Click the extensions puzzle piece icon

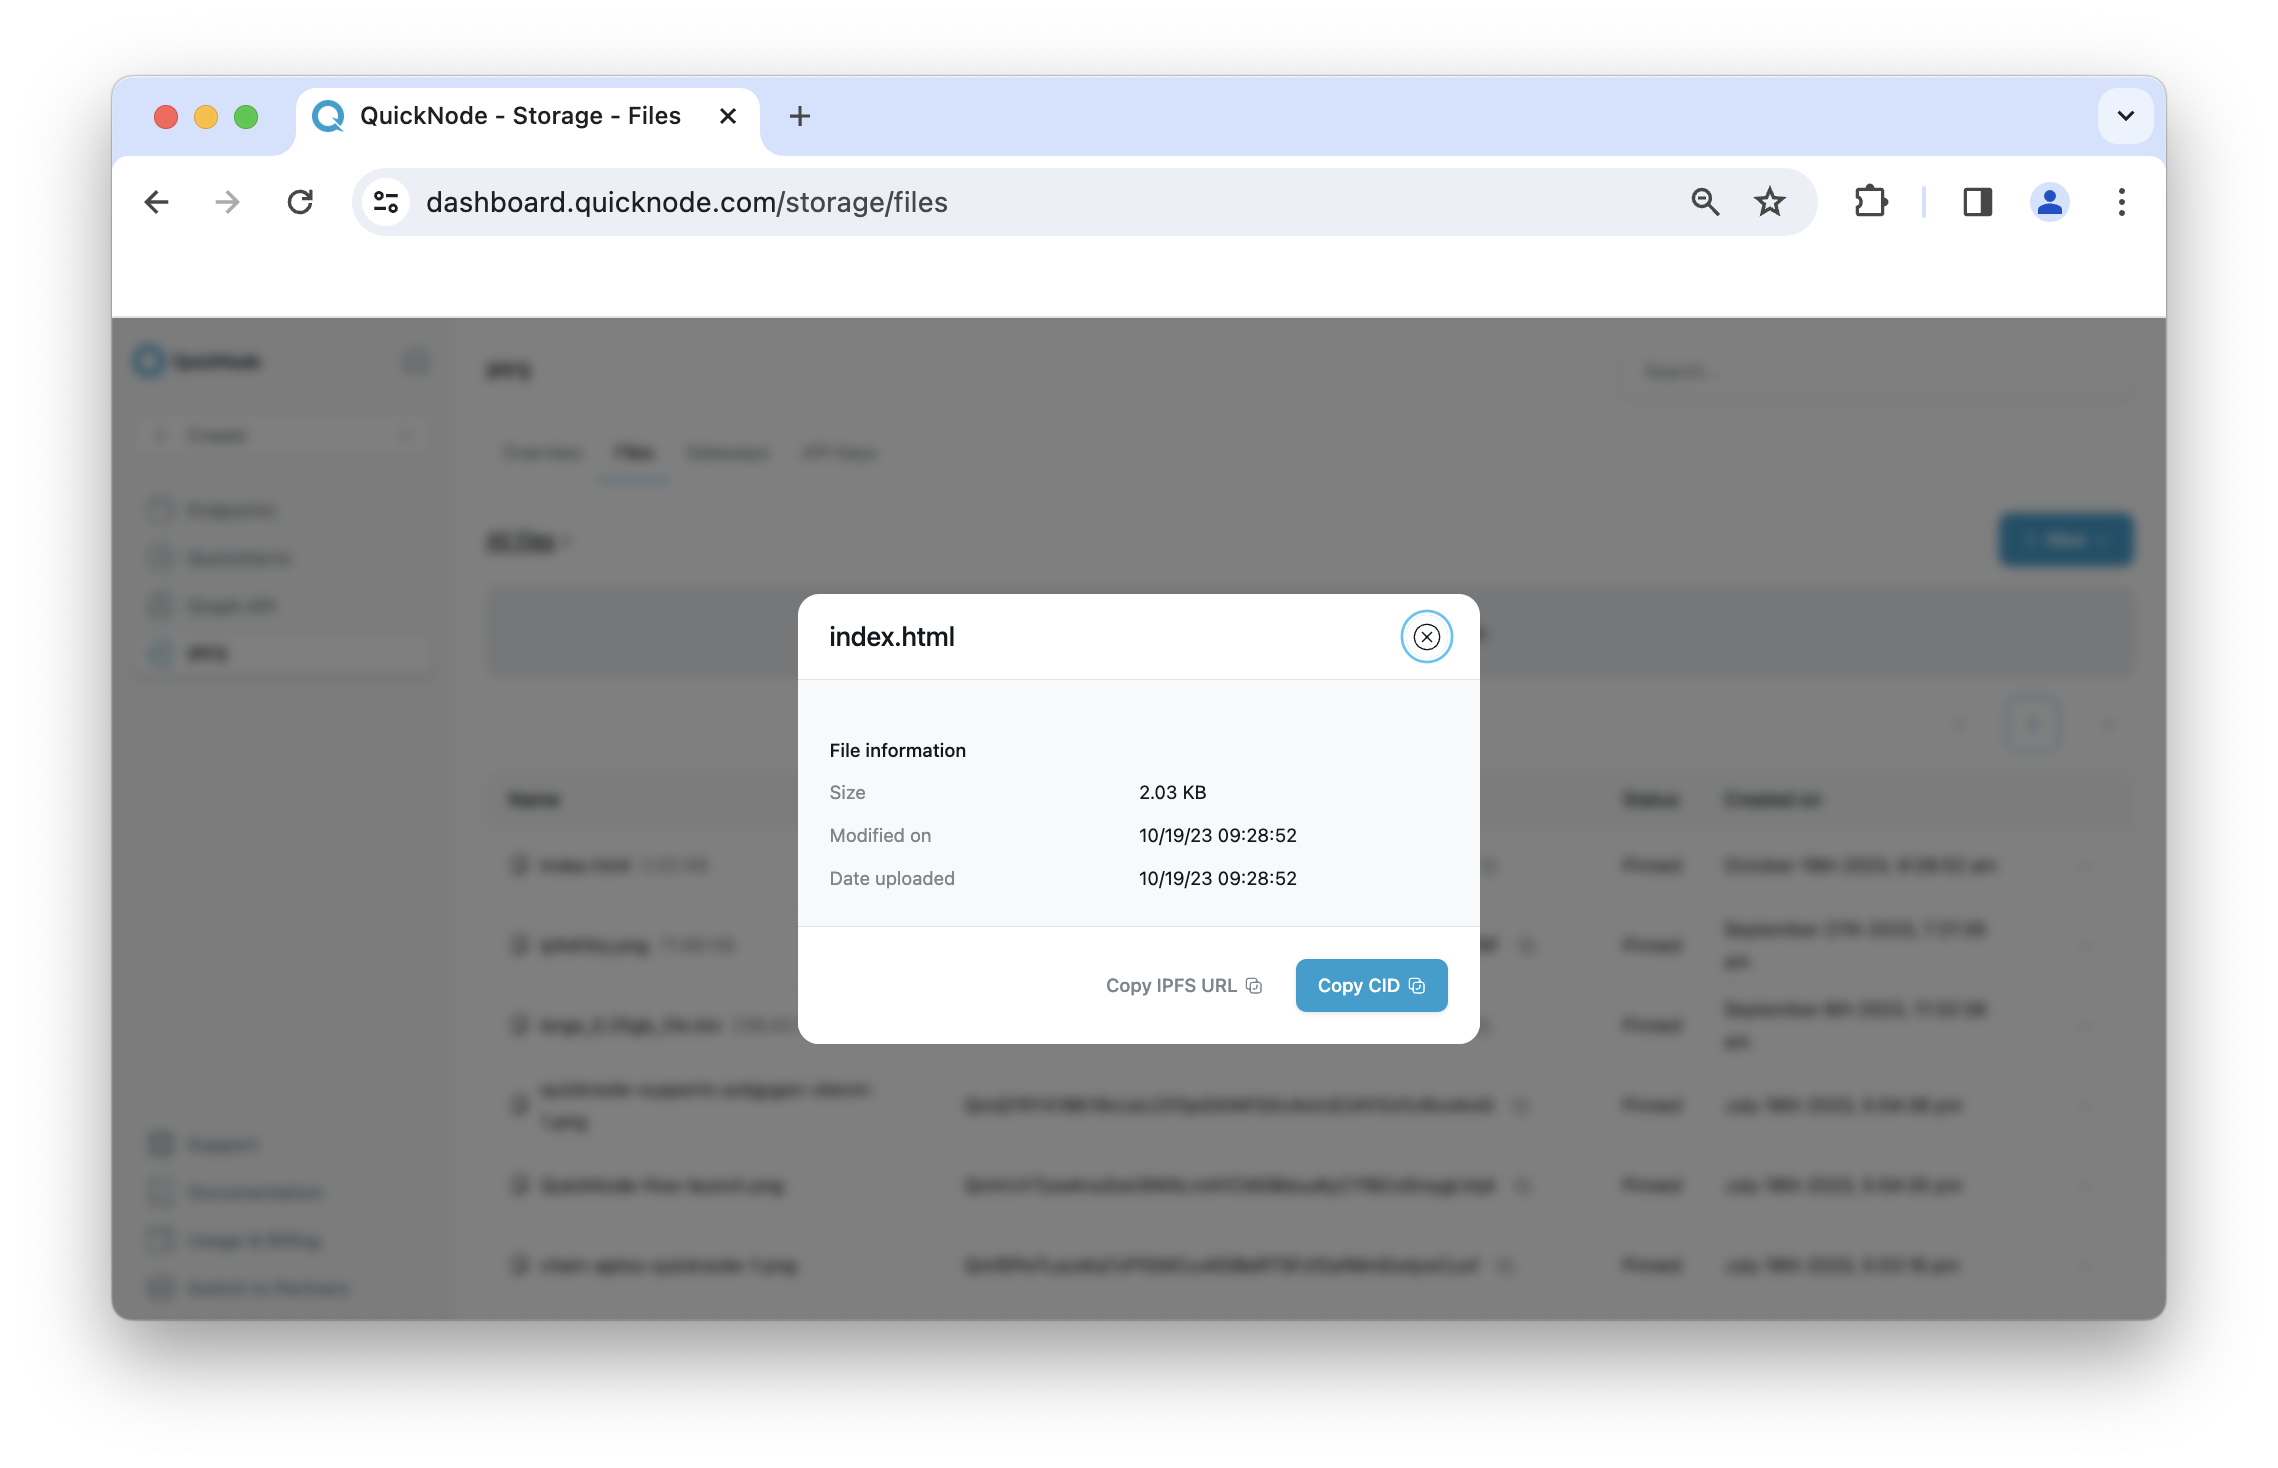pos(1873,203)
